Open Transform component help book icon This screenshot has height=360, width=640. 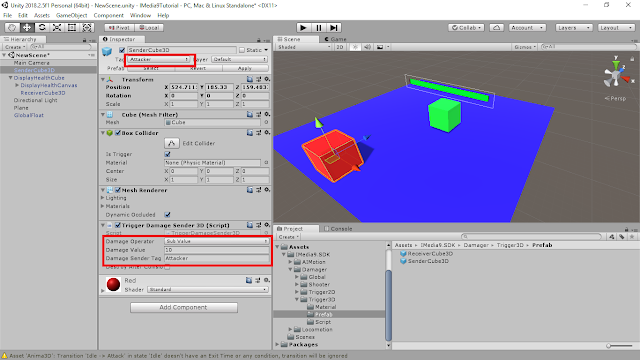coord(249,79)
